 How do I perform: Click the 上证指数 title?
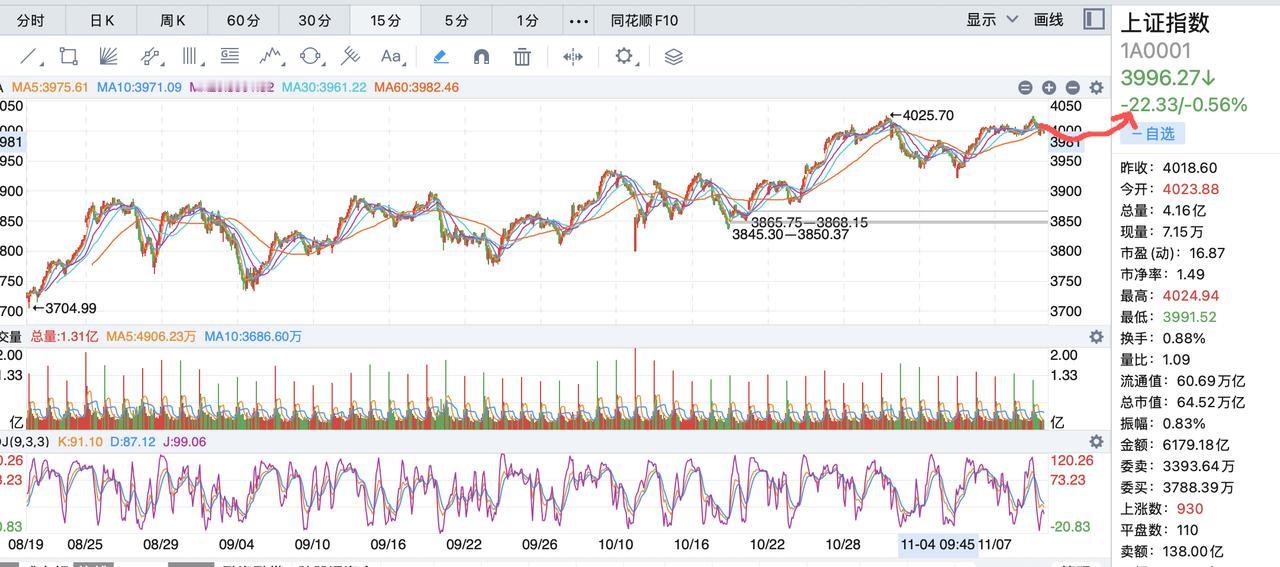1165,22
